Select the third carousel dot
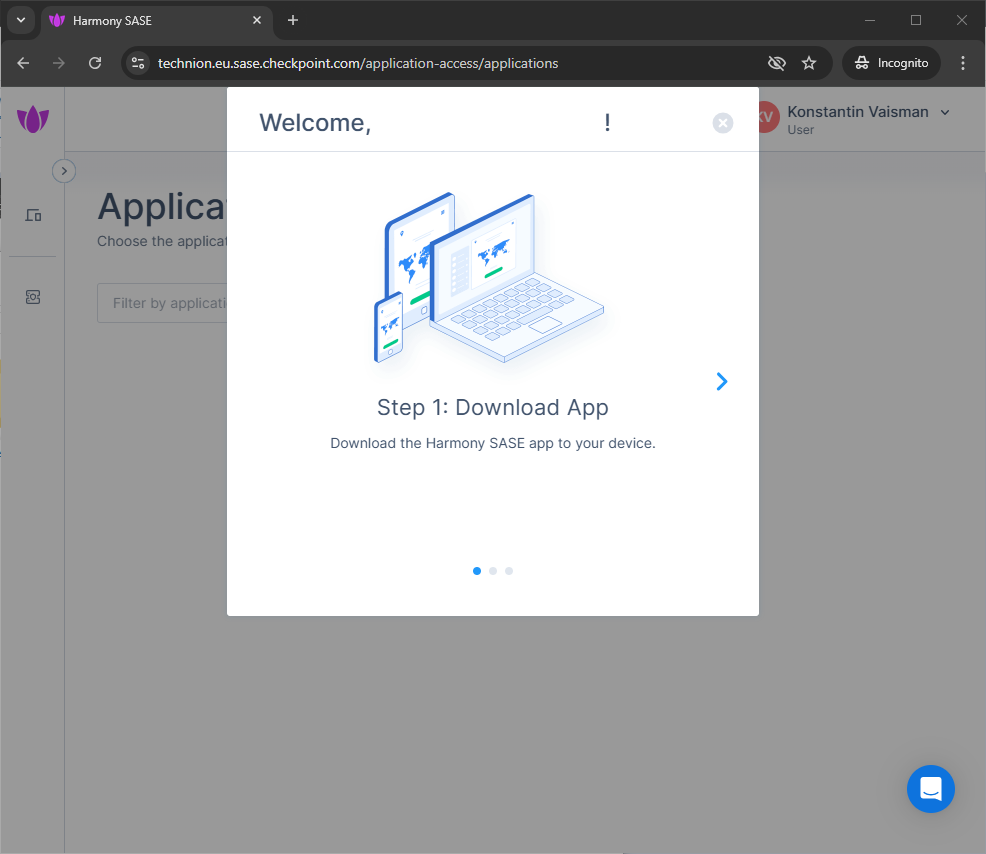 (x=509, y=571)
